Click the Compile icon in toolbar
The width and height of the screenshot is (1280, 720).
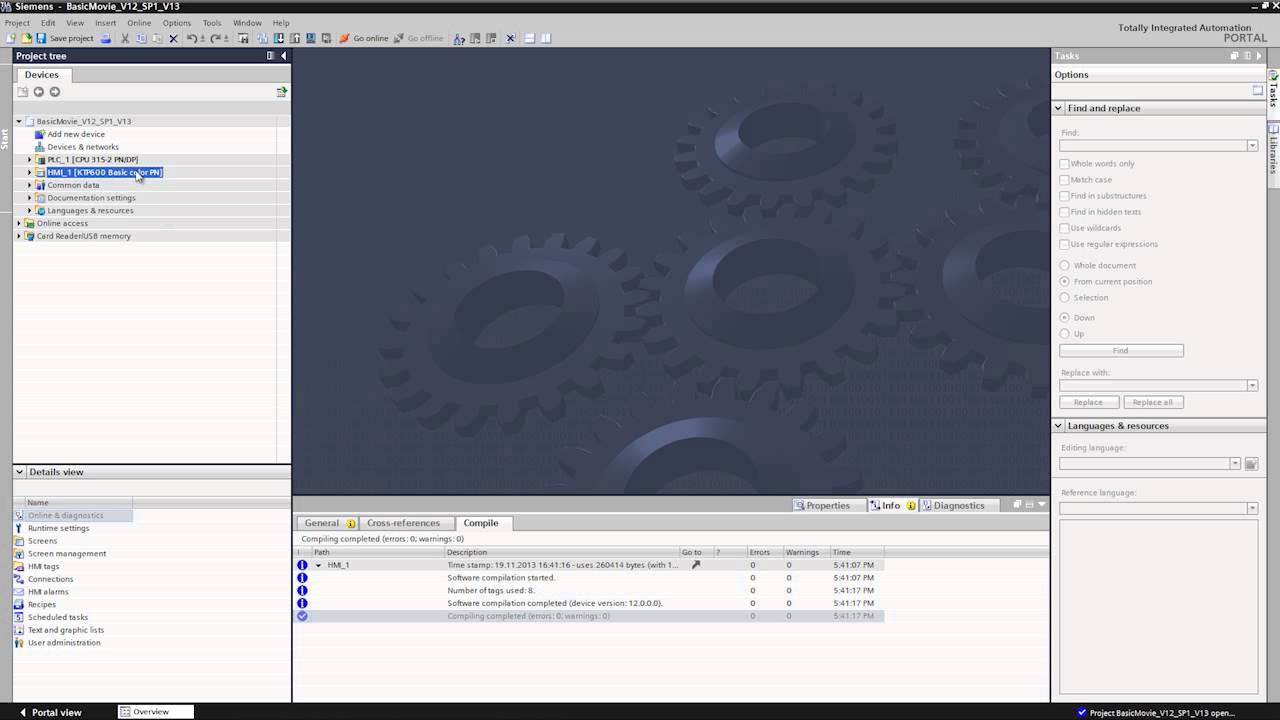coord(263,38)
